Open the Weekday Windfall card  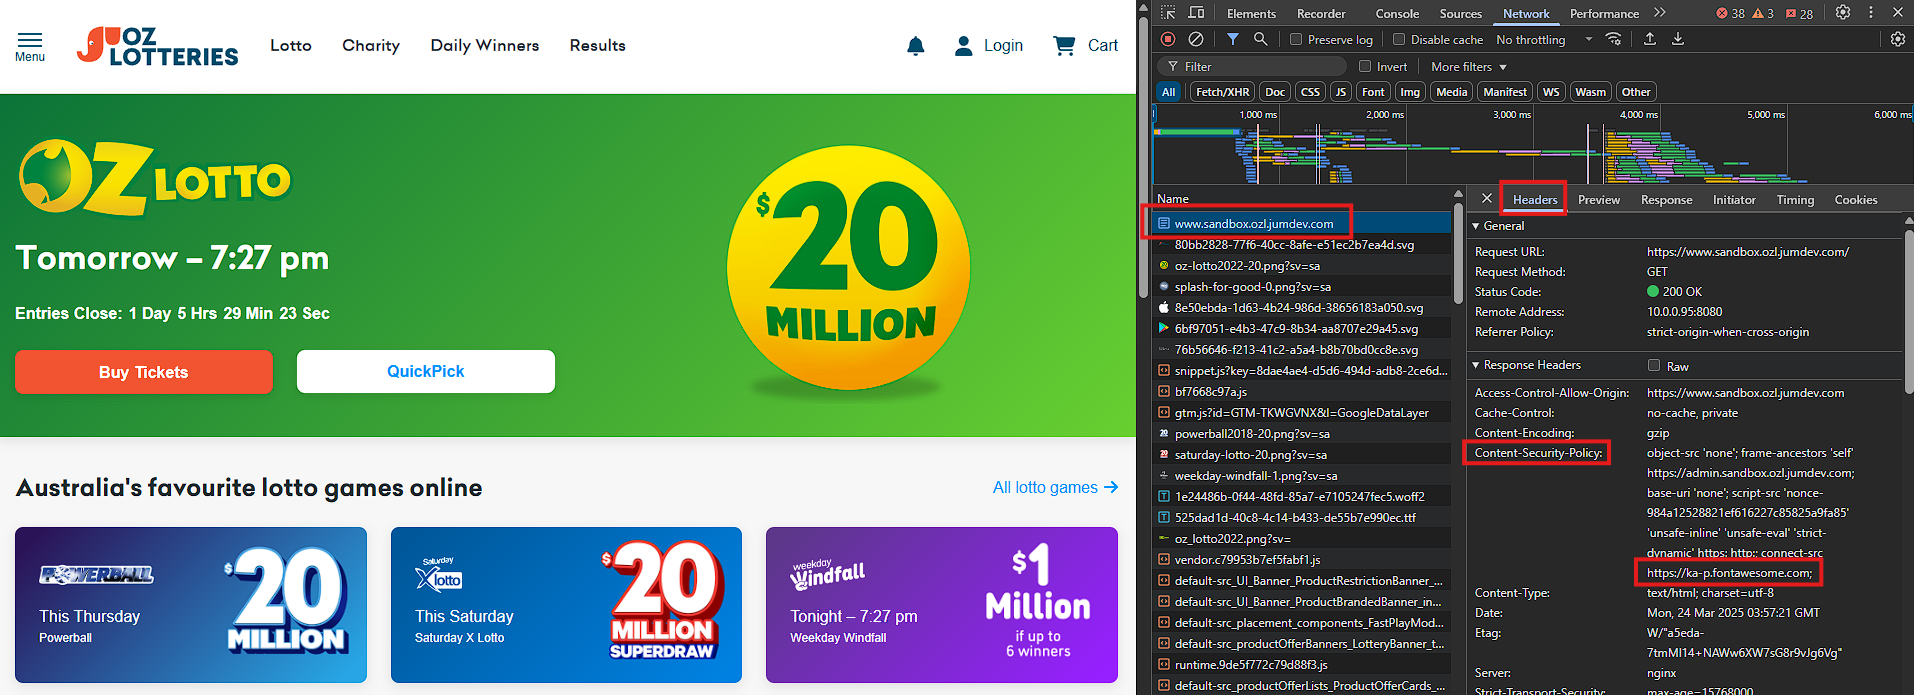[942, 605]
